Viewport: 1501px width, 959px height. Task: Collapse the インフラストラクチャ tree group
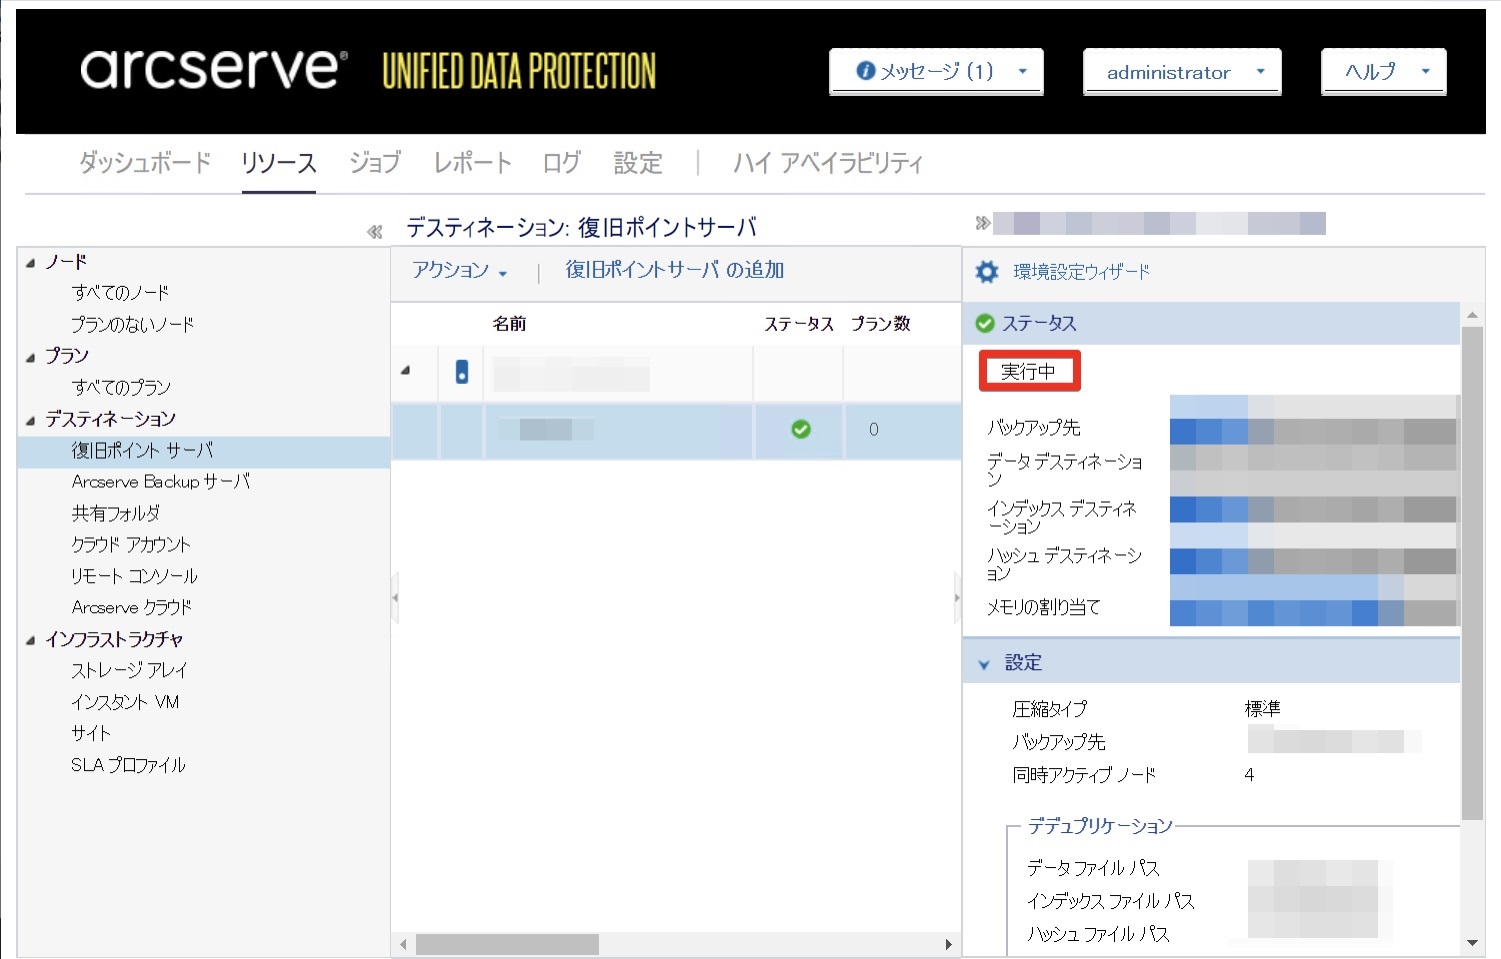(31, 640)
